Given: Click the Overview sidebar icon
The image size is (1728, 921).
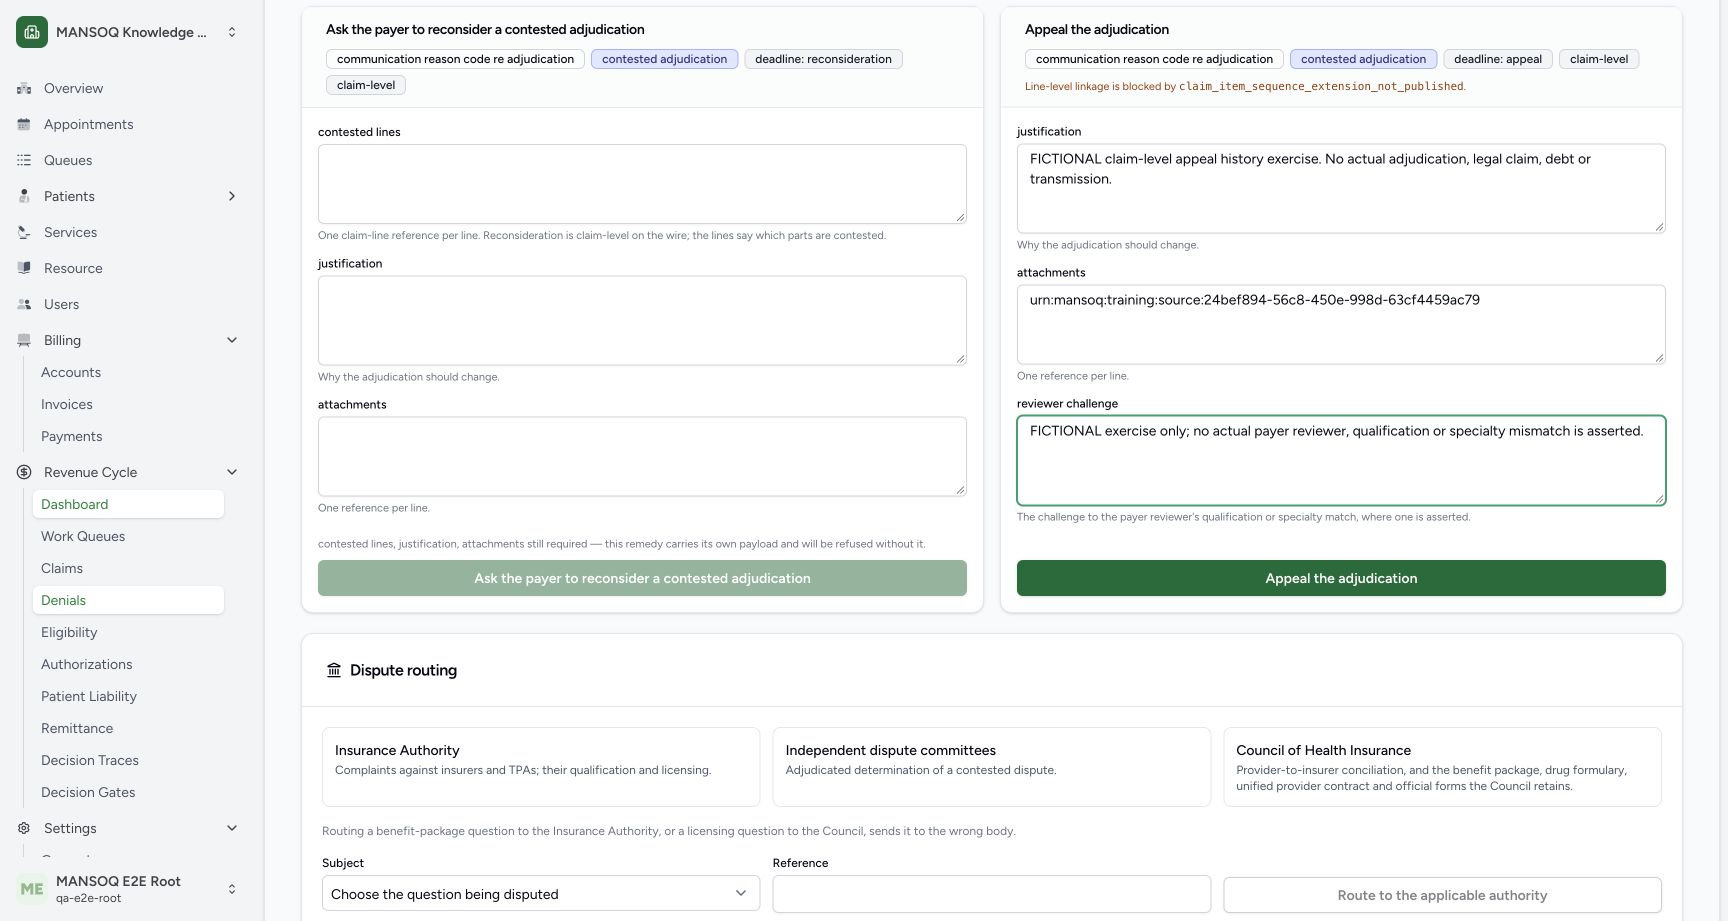Looking at the screenshot, I should 24,88.
